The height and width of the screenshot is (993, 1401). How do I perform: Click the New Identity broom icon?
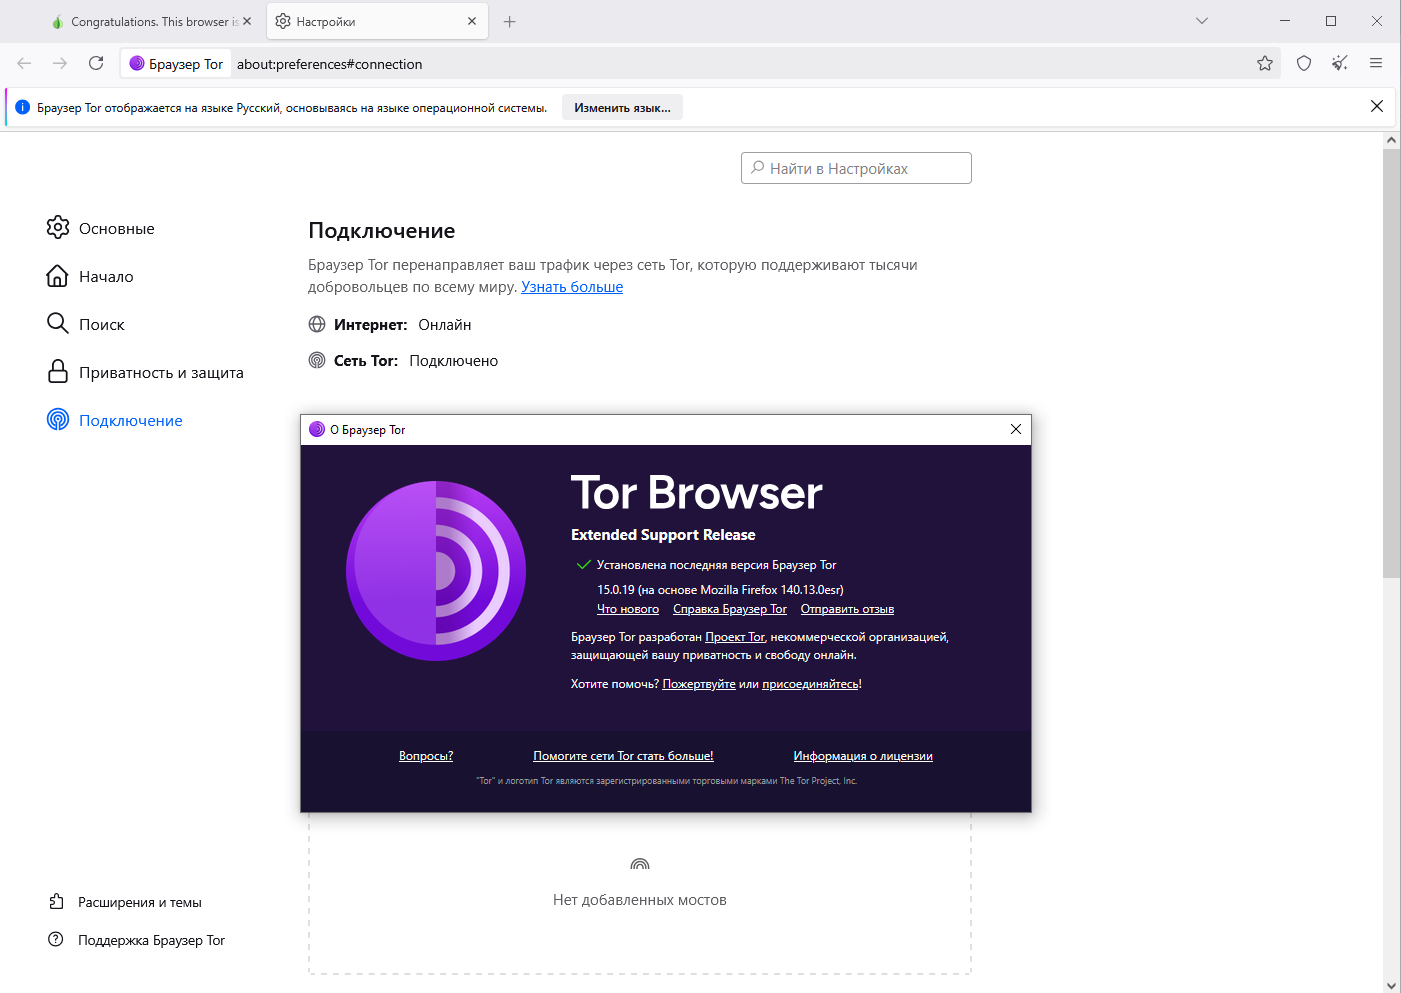[1340, 63]
